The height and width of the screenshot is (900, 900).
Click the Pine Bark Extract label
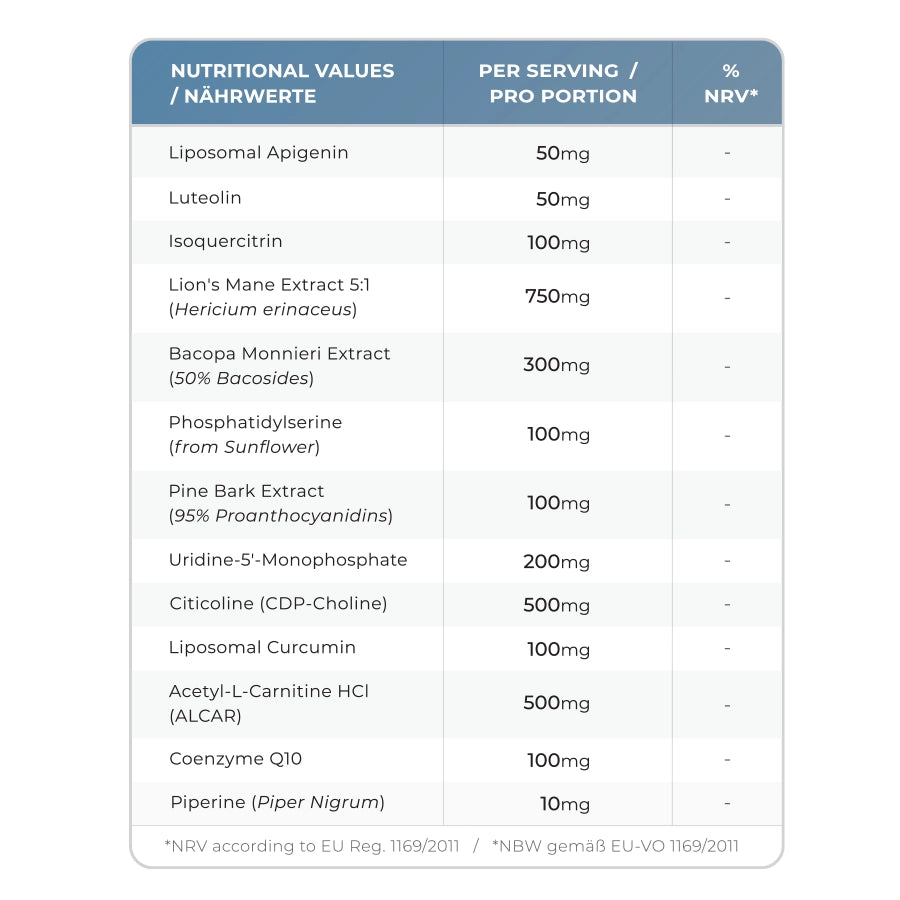(246, 491)
